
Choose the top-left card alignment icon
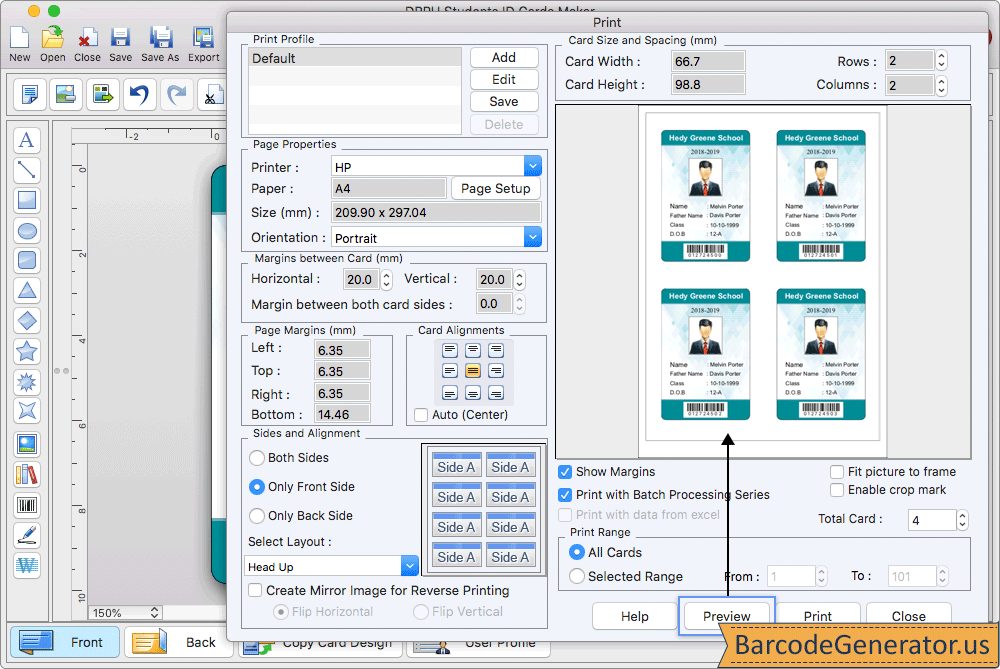coord(450,350)
